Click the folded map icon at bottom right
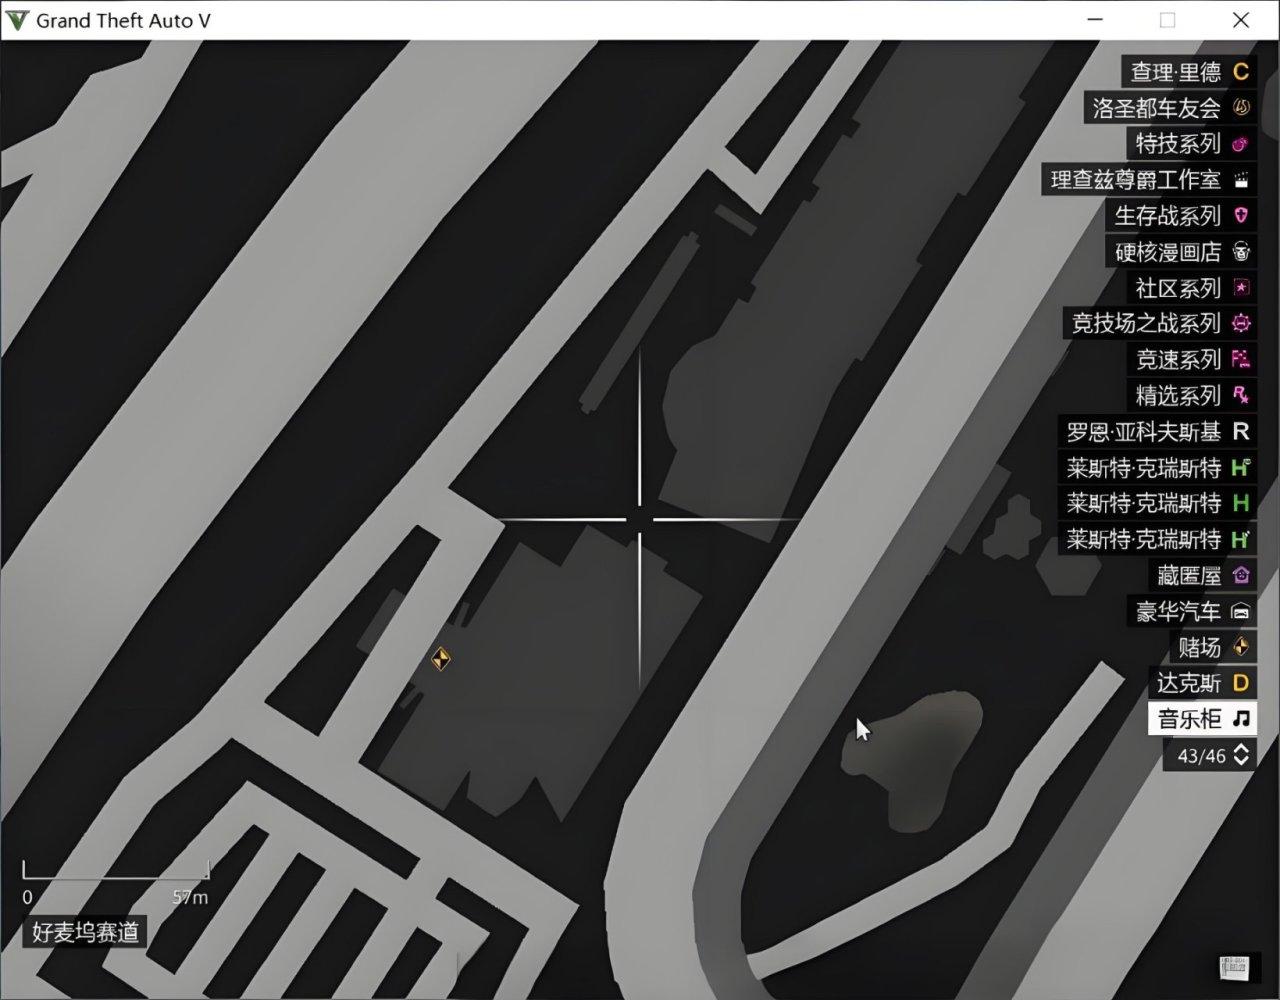The width and height of the screenshot is (1280, 1000). point(1234,967)
